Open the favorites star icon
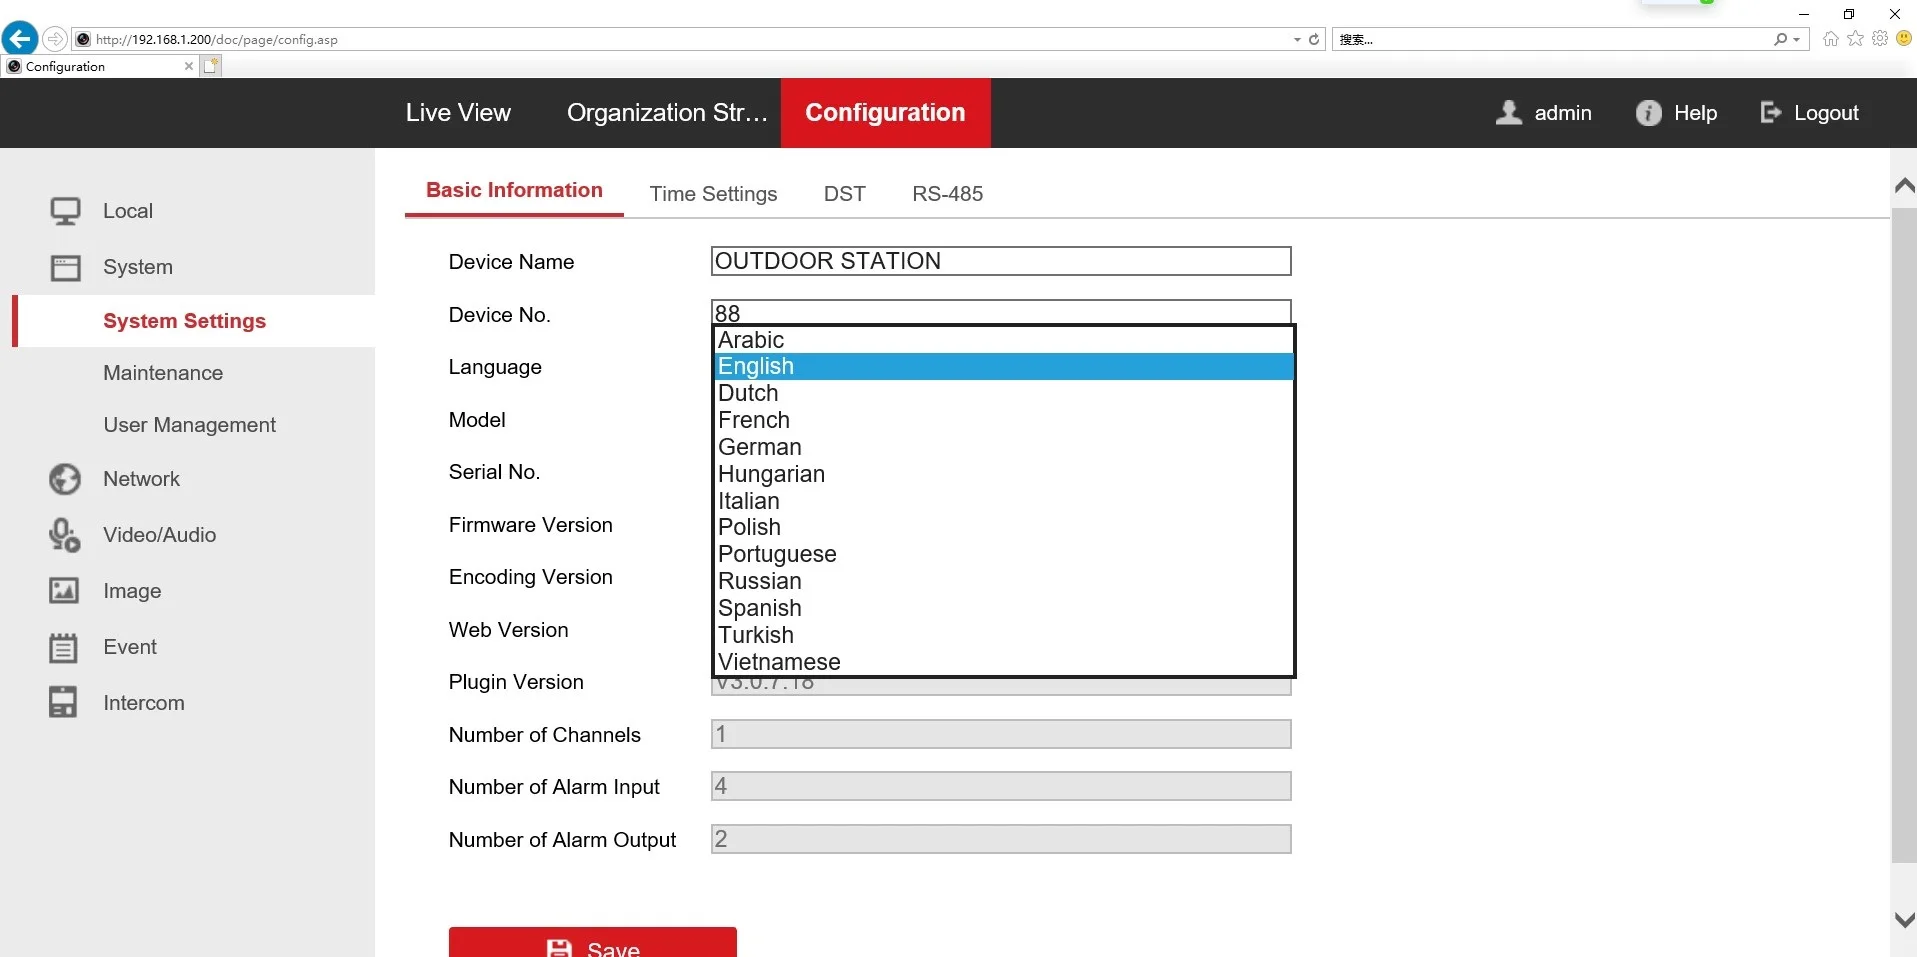Screen dimensions: 1917x957 [1856, 39]
